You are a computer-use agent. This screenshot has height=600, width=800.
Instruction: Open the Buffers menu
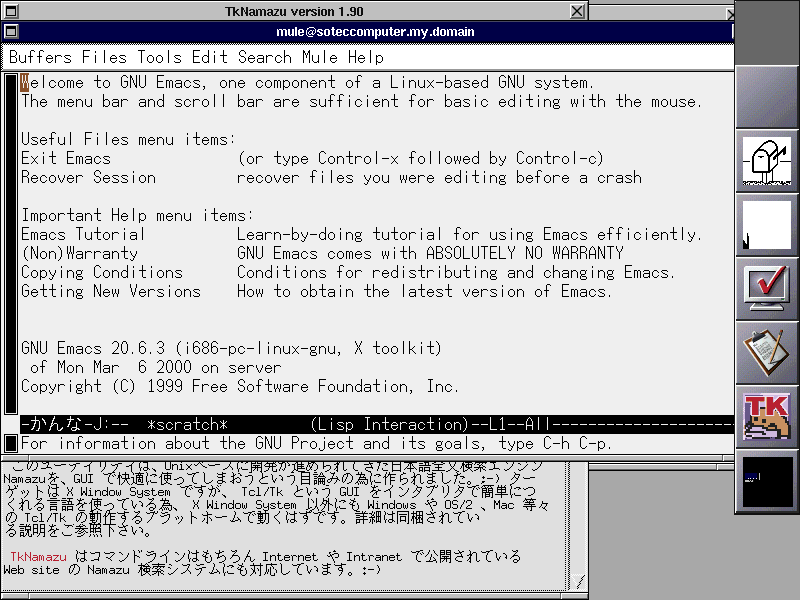[40, 57]
